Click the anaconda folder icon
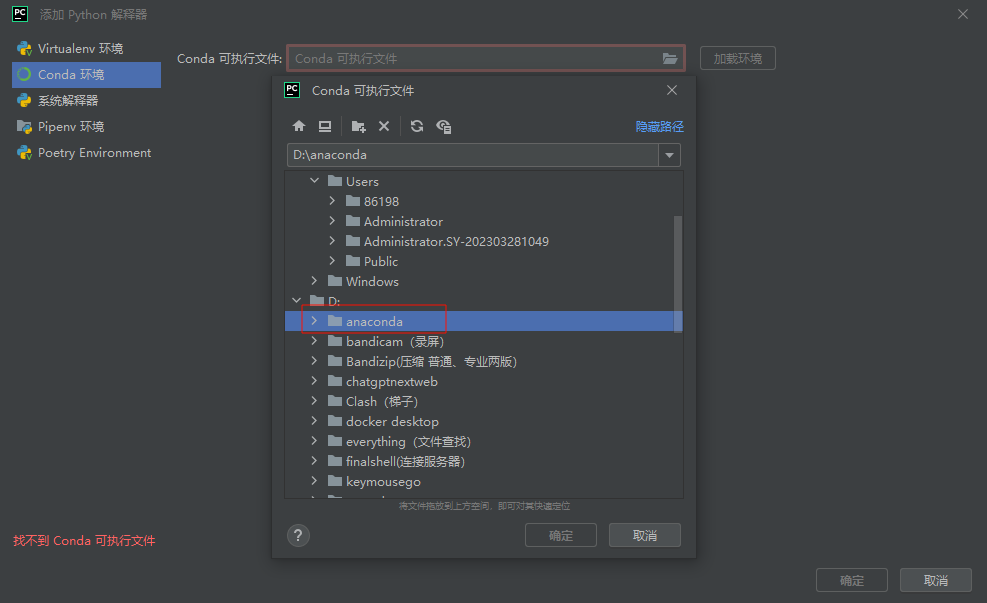 [335, 321]
